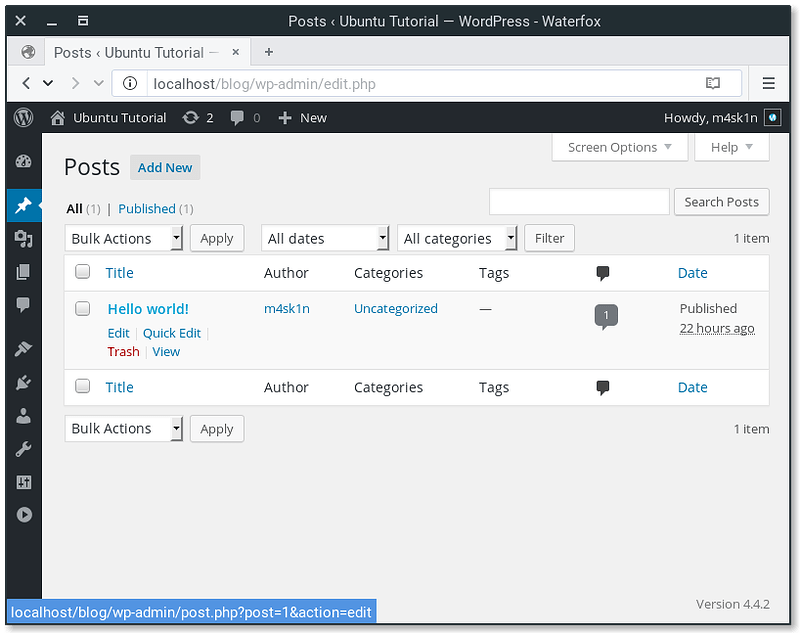Click the Collapse menu arrow icon
Viewport: 800px width, 633px height.
23,515
